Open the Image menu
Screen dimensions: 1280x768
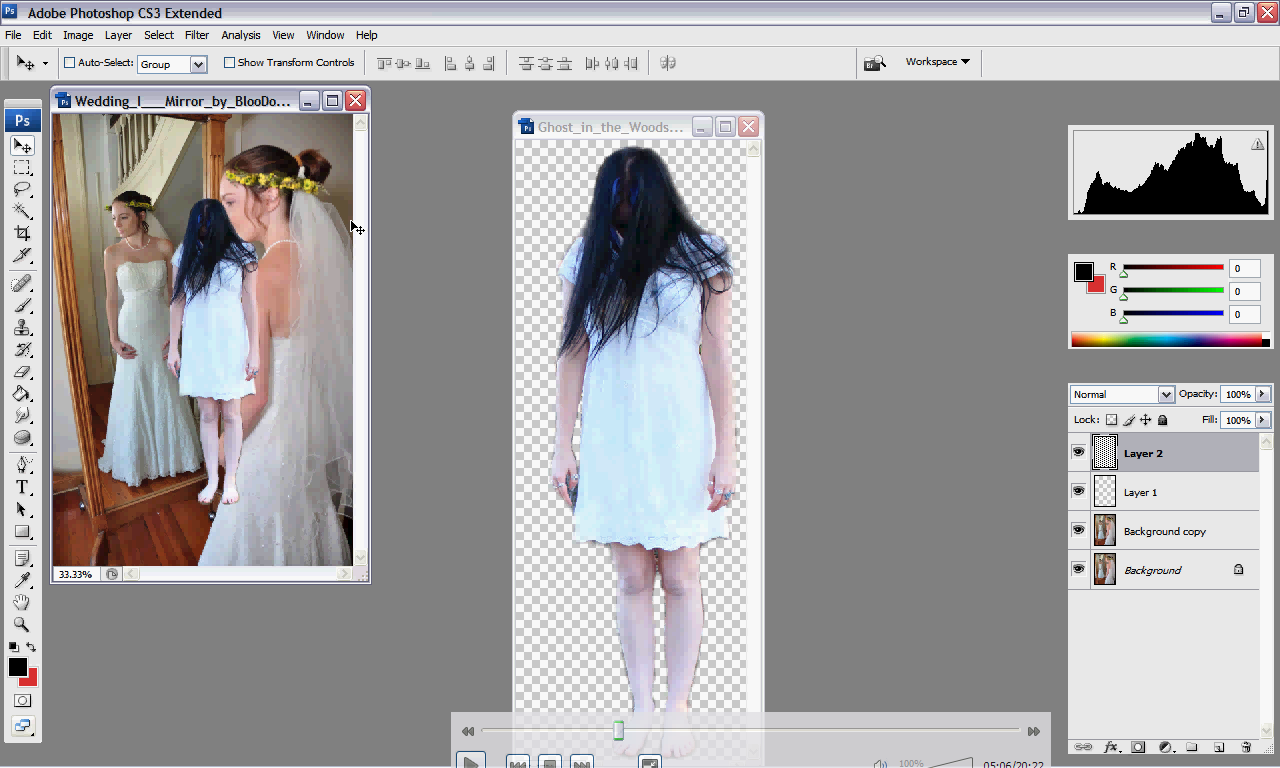pos(78,35)
